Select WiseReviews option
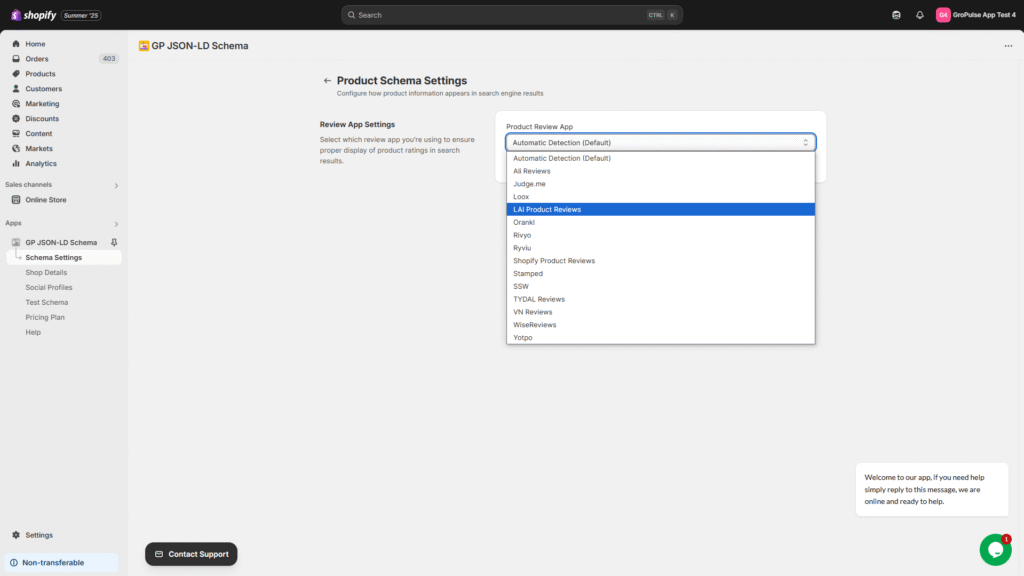Image resolution: width=1024 pixels, height=576 pixels. click(660, 325)
